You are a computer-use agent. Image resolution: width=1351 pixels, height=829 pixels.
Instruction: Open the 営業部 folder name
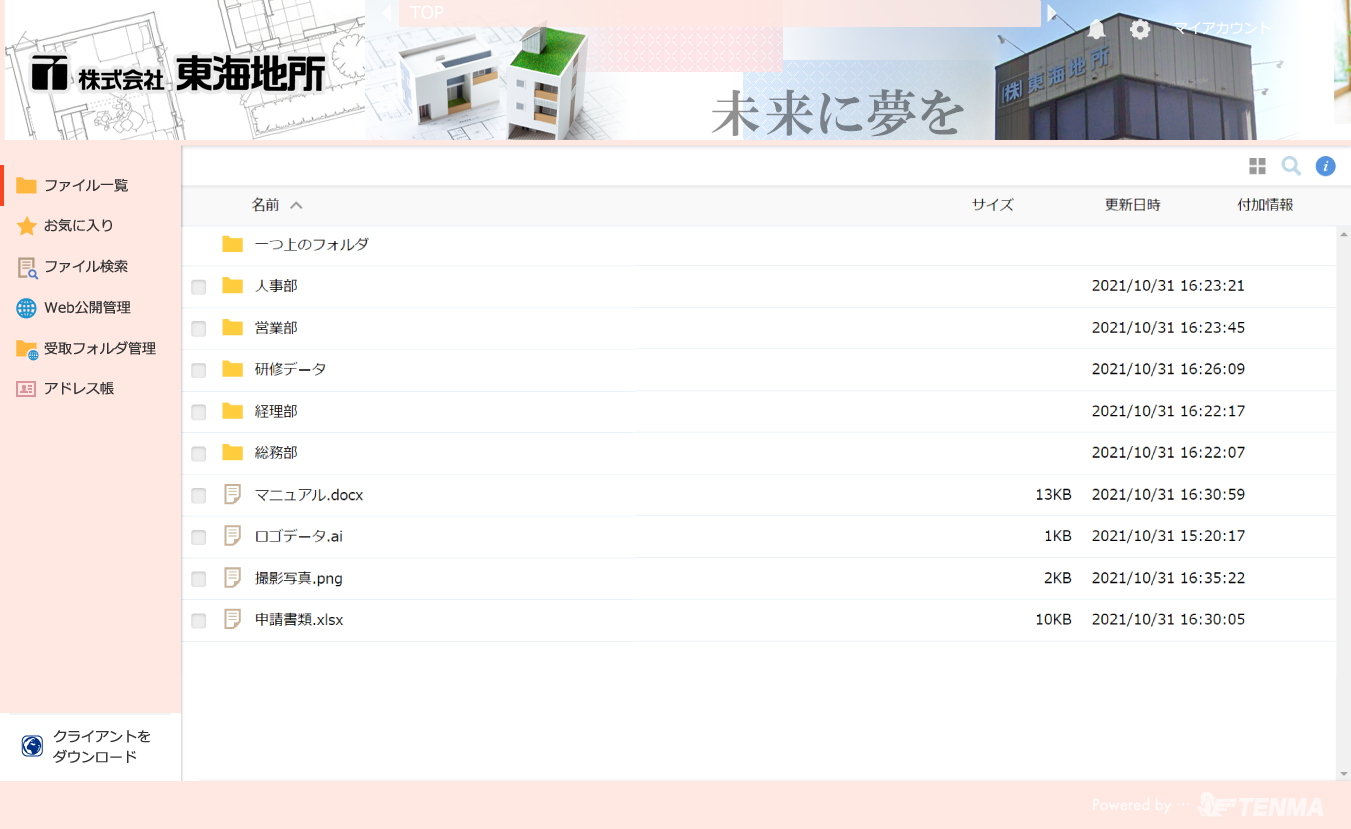pyautogui.click(x=276, y=327)
